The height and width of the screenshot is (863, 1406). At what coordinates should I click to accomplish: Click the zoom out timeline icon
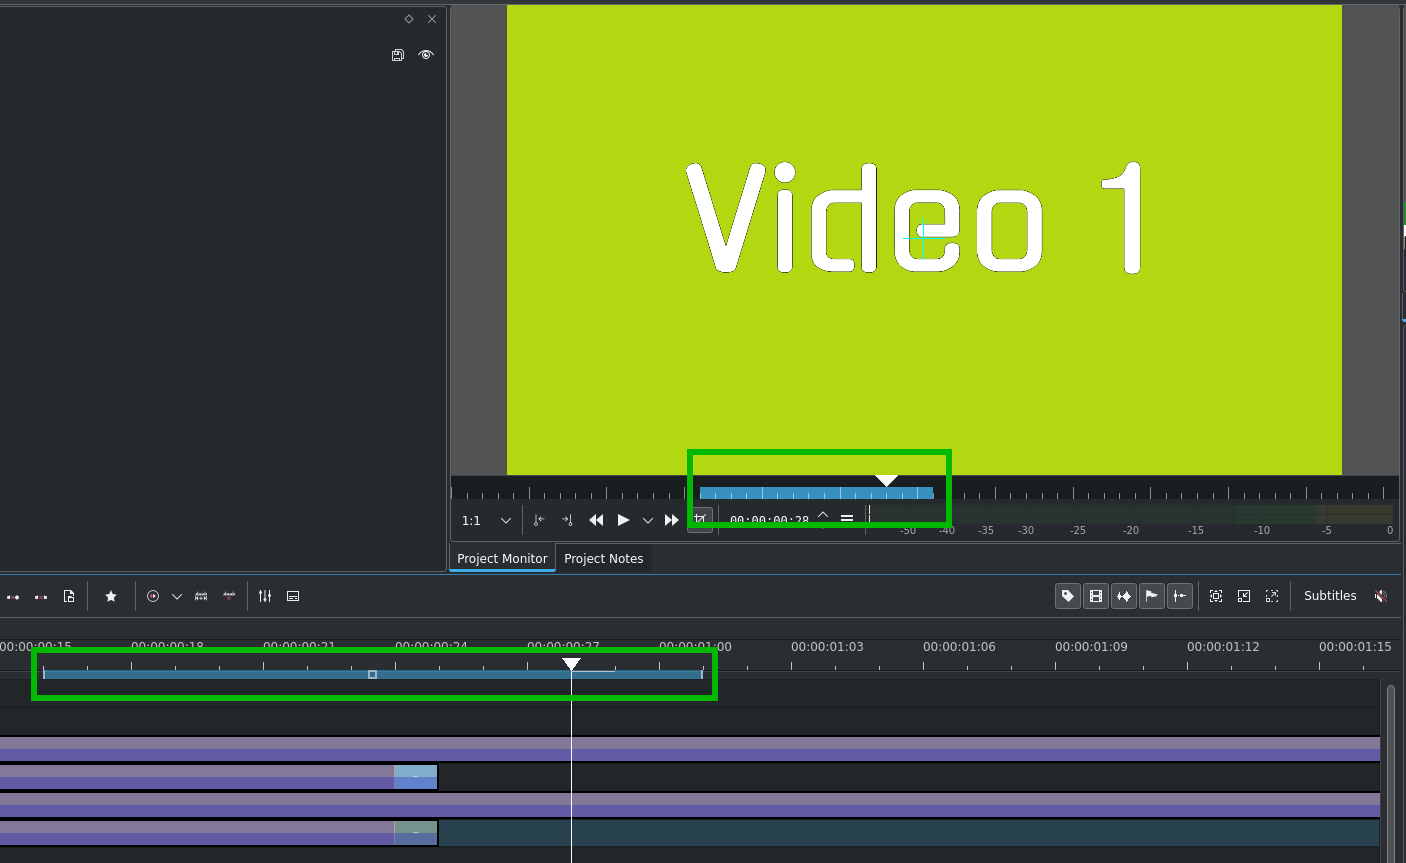(1244, 596)
